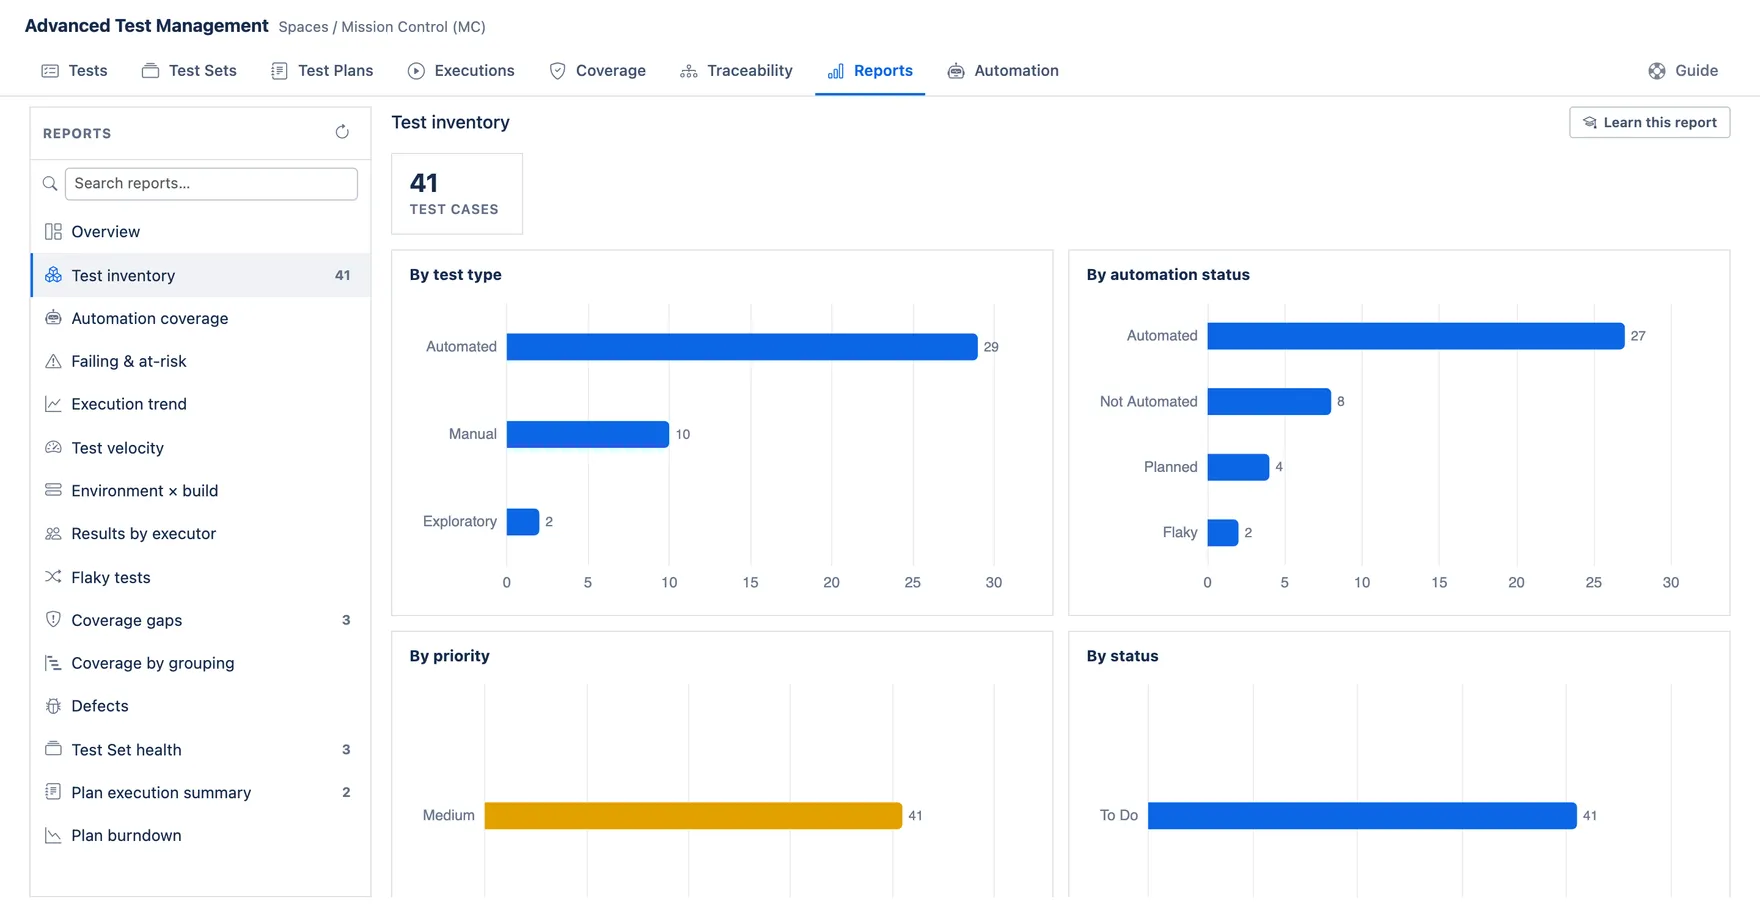Screen dimensions: 1760x912
Task: Open the Automation tab
Action: [1003, 71]
